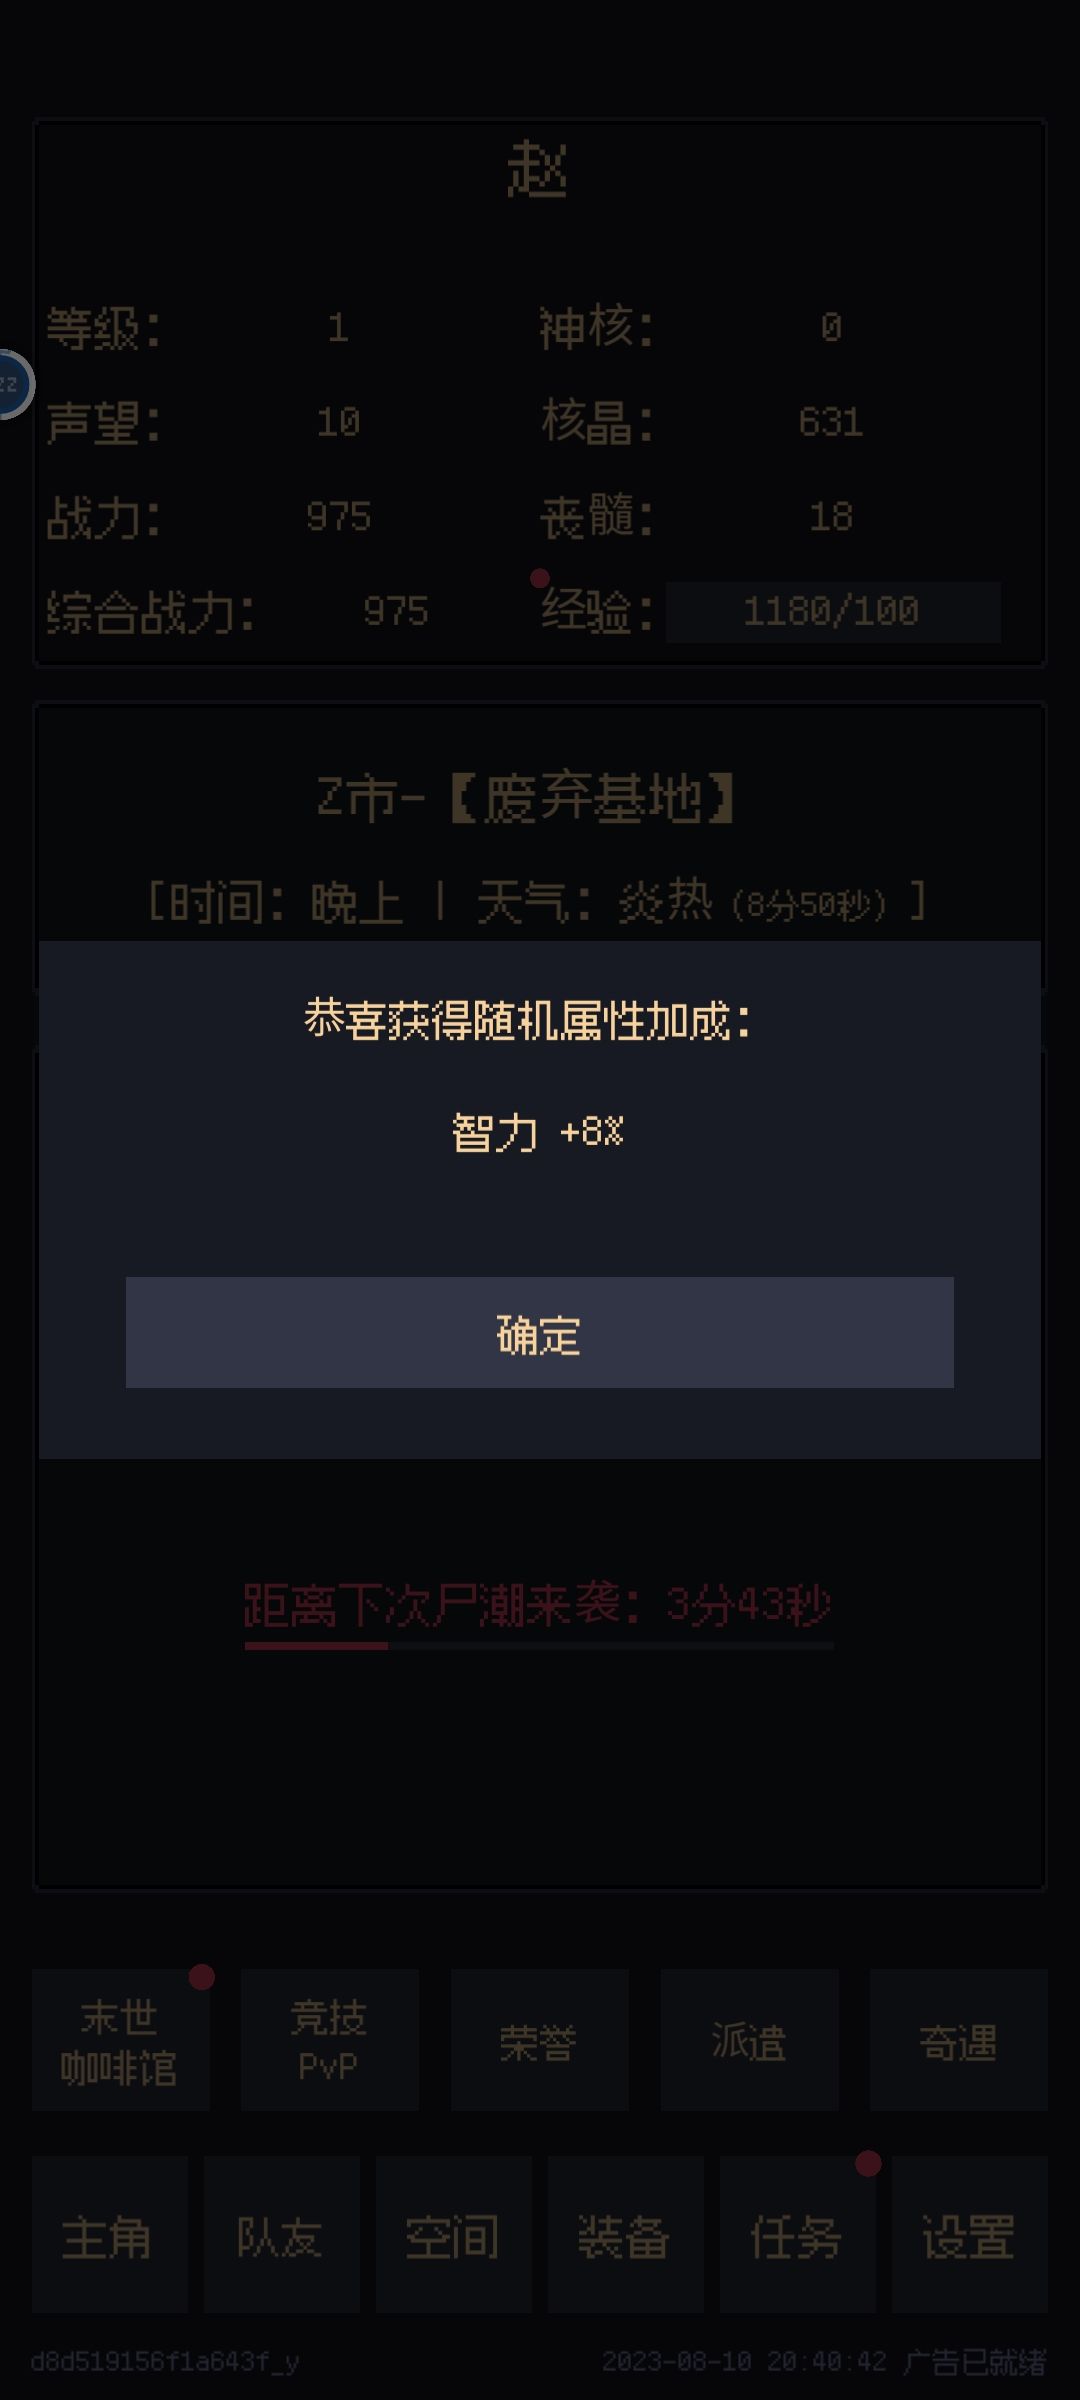Open the 设置 settings tab
This screenshot has height=2400, width=1080.
(969, 2237)
